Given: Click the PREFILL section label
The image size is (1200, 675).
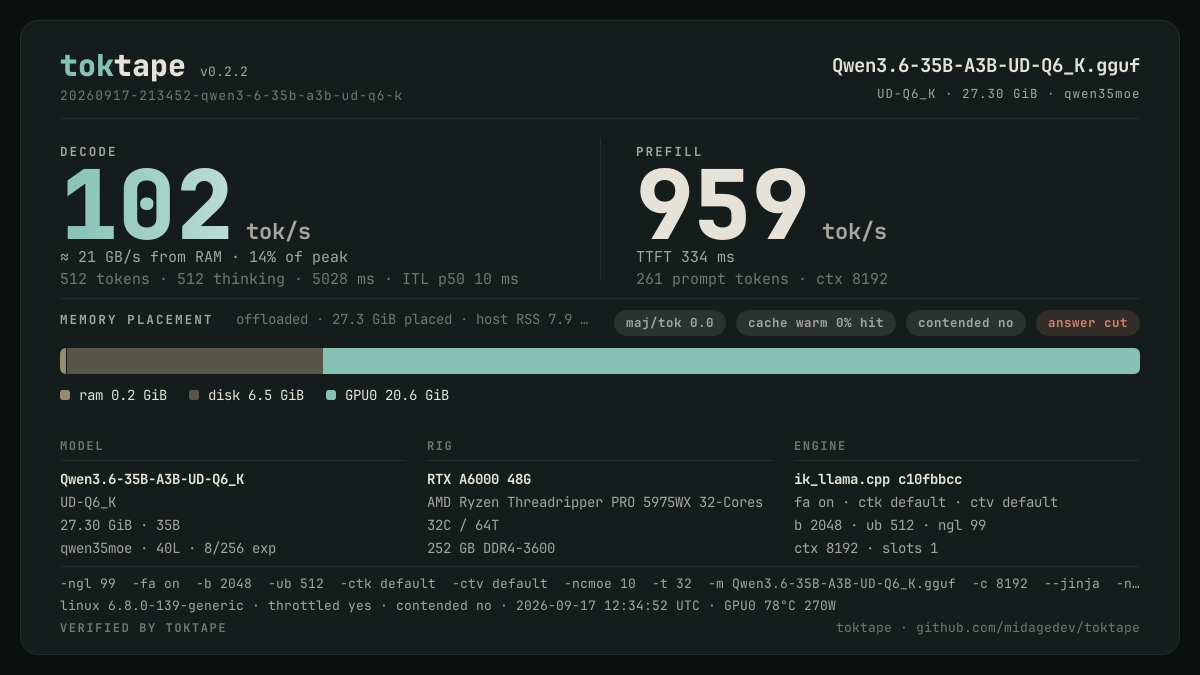Looking at the screenshot, I should (669, 152).
